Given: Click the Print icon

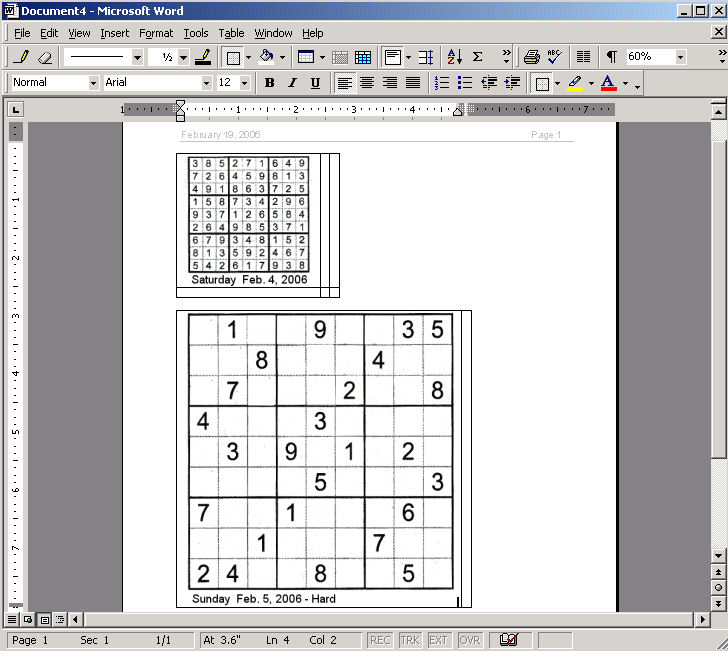Looking at the screenshot, I should click(532, 57).
